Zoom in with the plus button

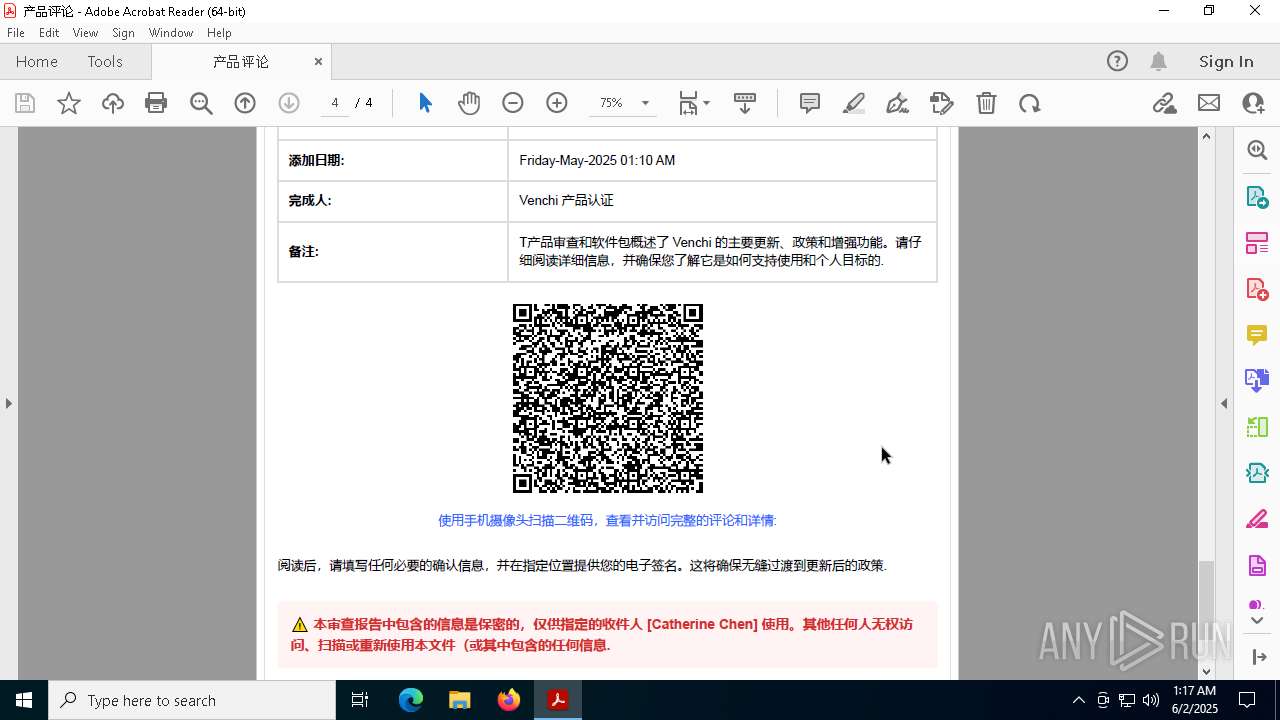pos(557,103)
